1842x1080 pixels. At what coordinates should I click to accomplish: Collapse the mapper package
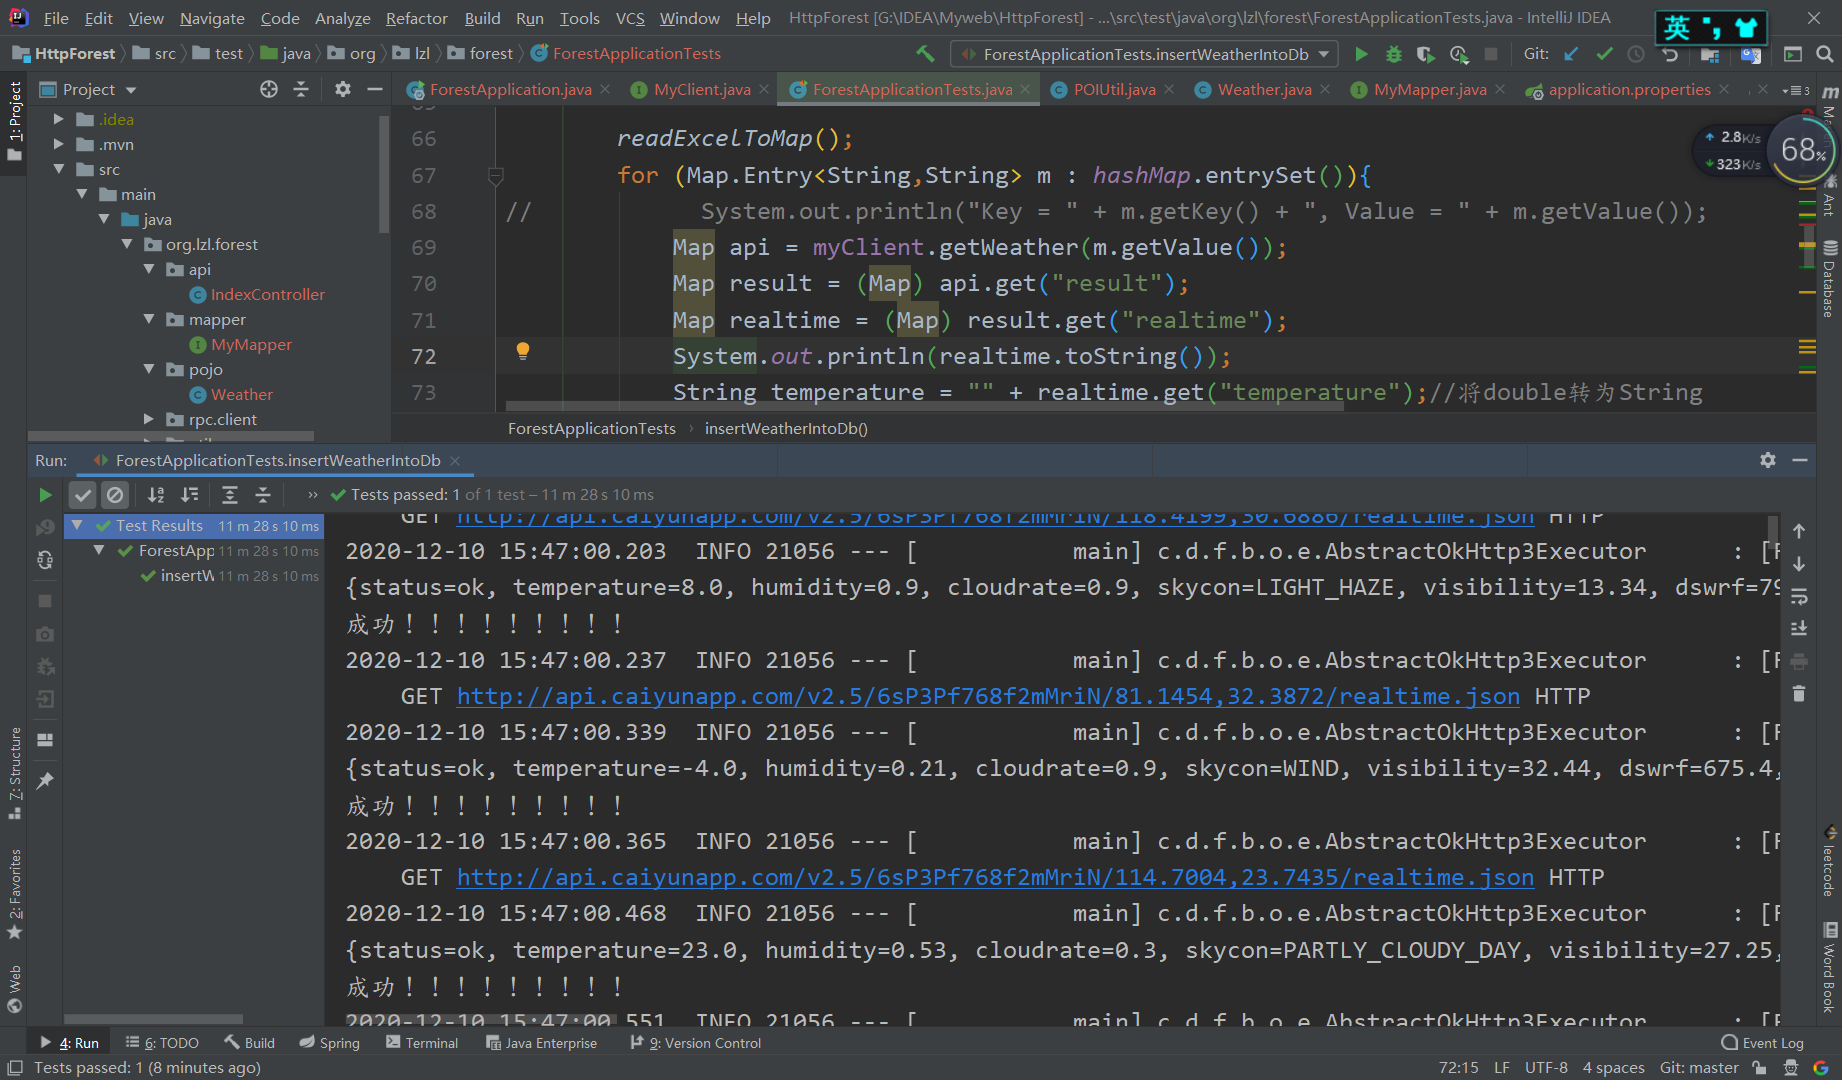pos(148,319)
